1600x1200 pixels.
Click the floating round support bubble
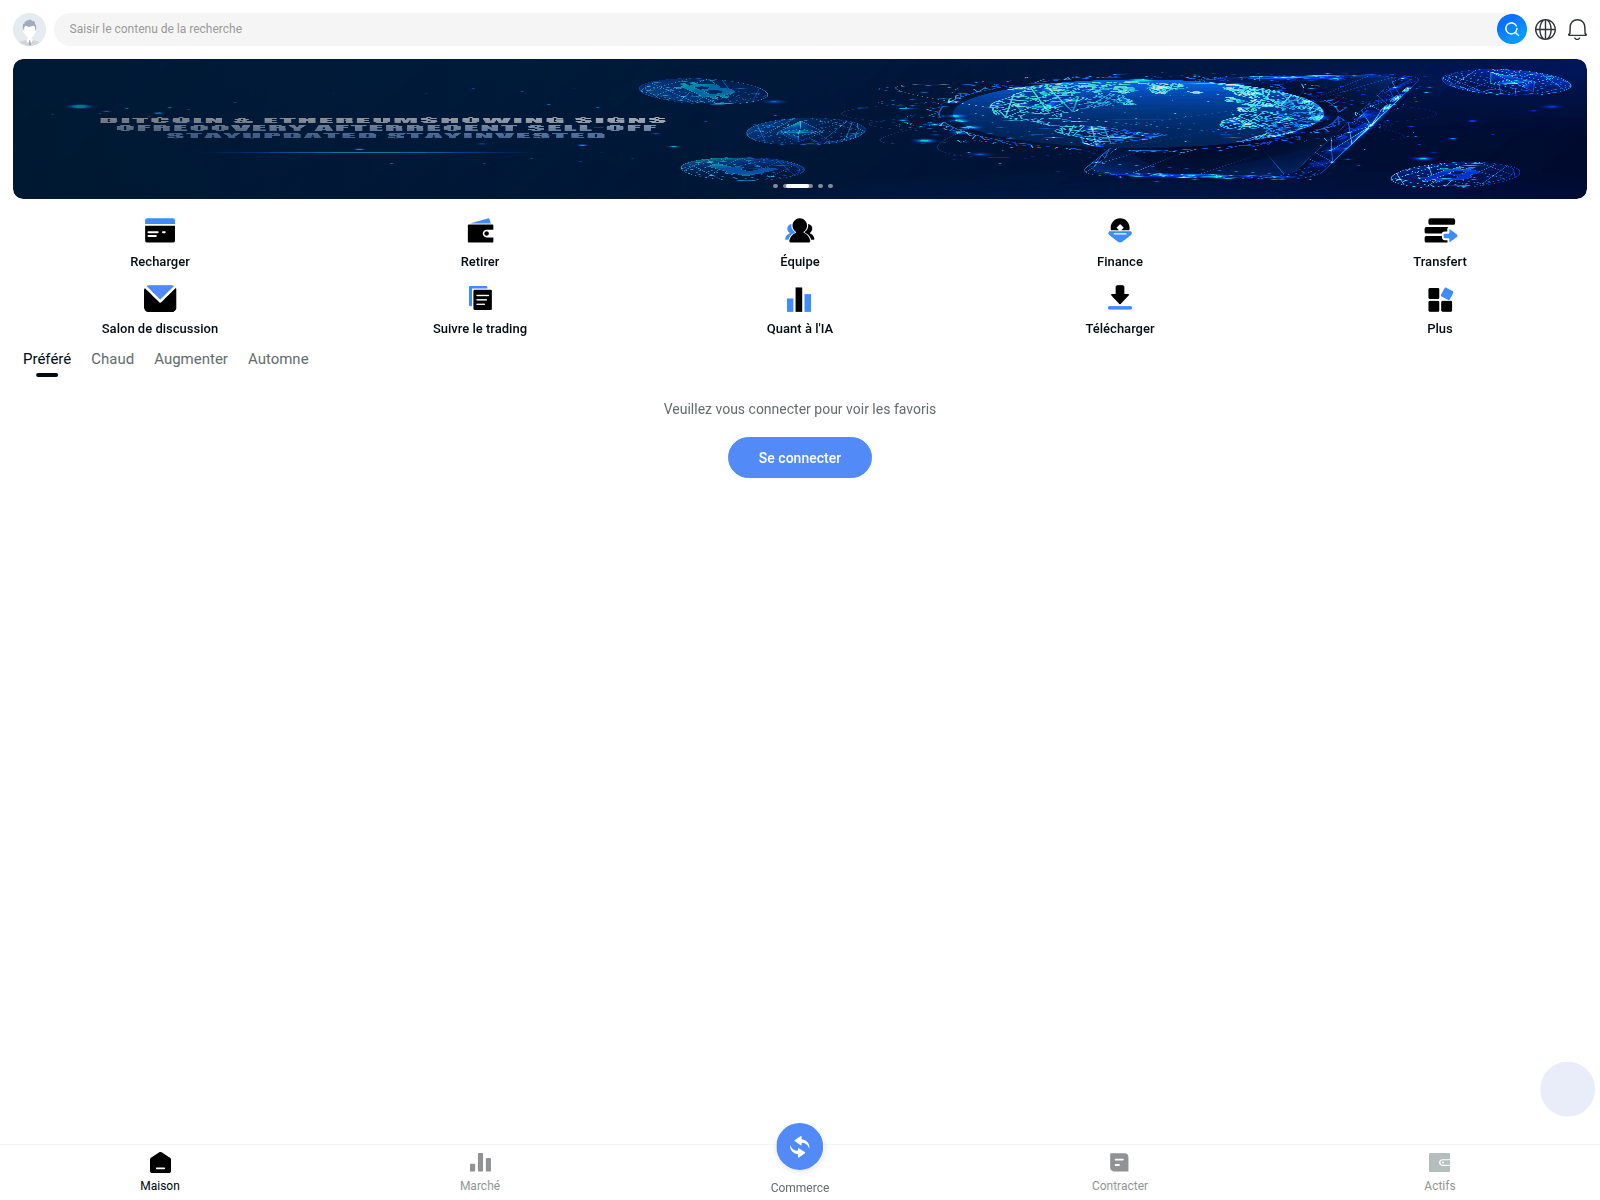[1567, 1089]
